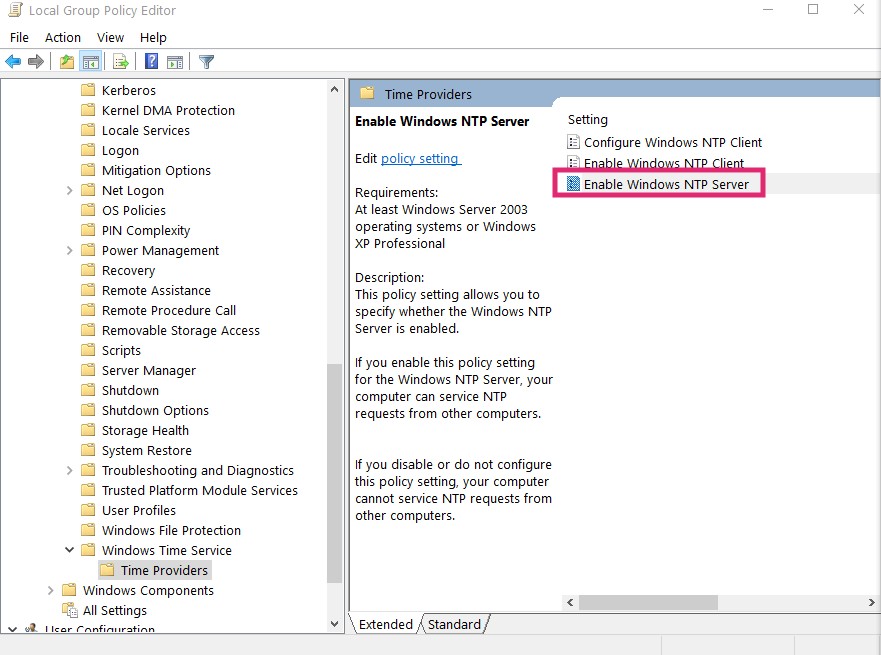Click the Local Group Policy Editor title icon

click(15, 10)
